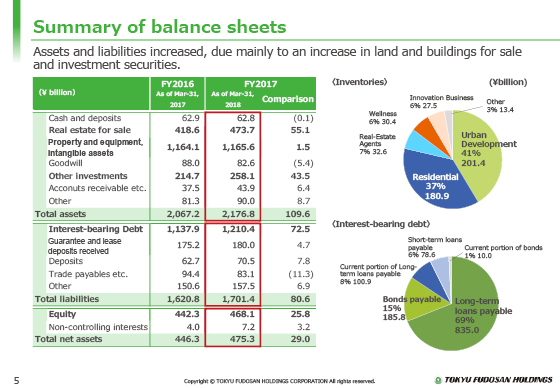Click the page number 5
The height and width of the screenshot is (388, 560).
16,380
